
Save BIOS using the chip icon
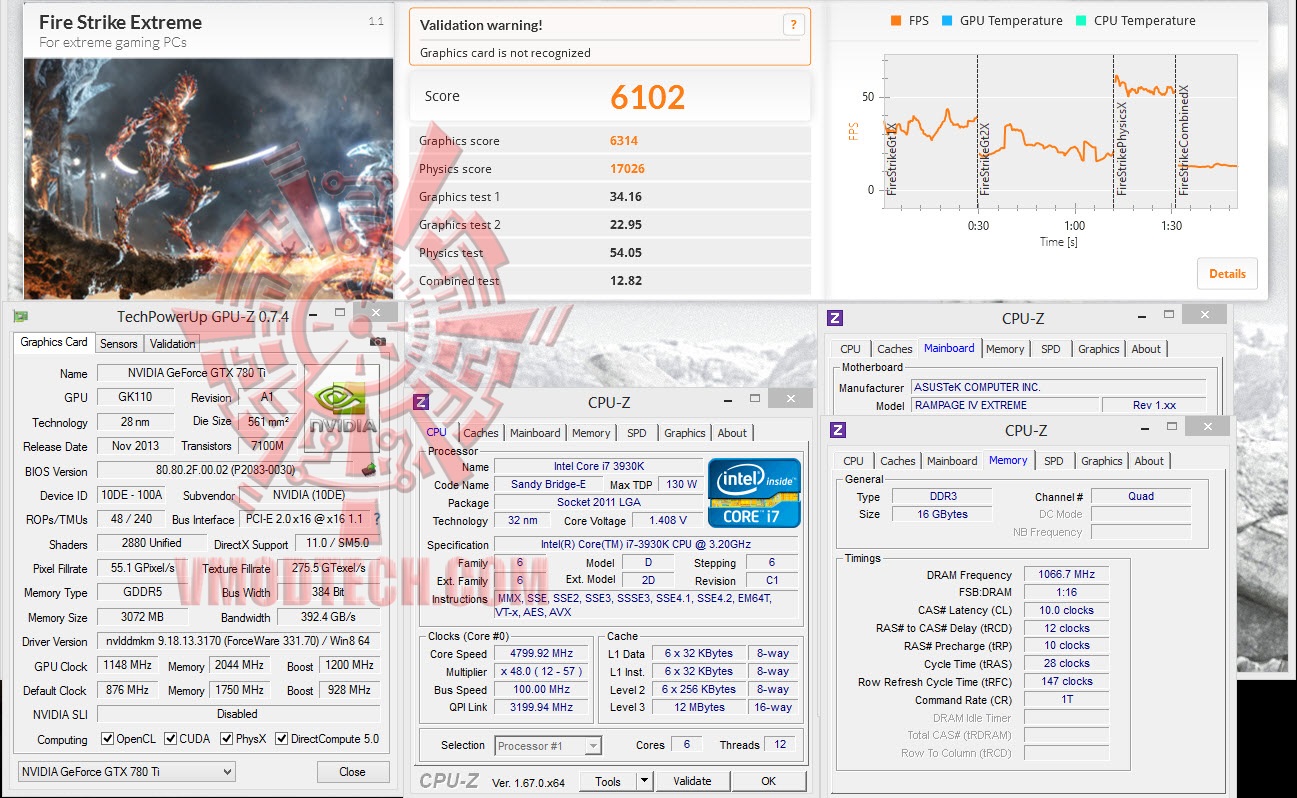[369, 468]
